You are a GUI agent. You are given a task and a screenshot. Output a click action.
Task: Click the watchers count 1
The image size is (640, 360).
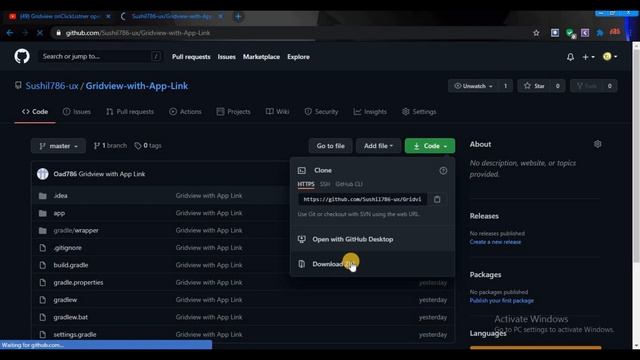pos(505,86)
